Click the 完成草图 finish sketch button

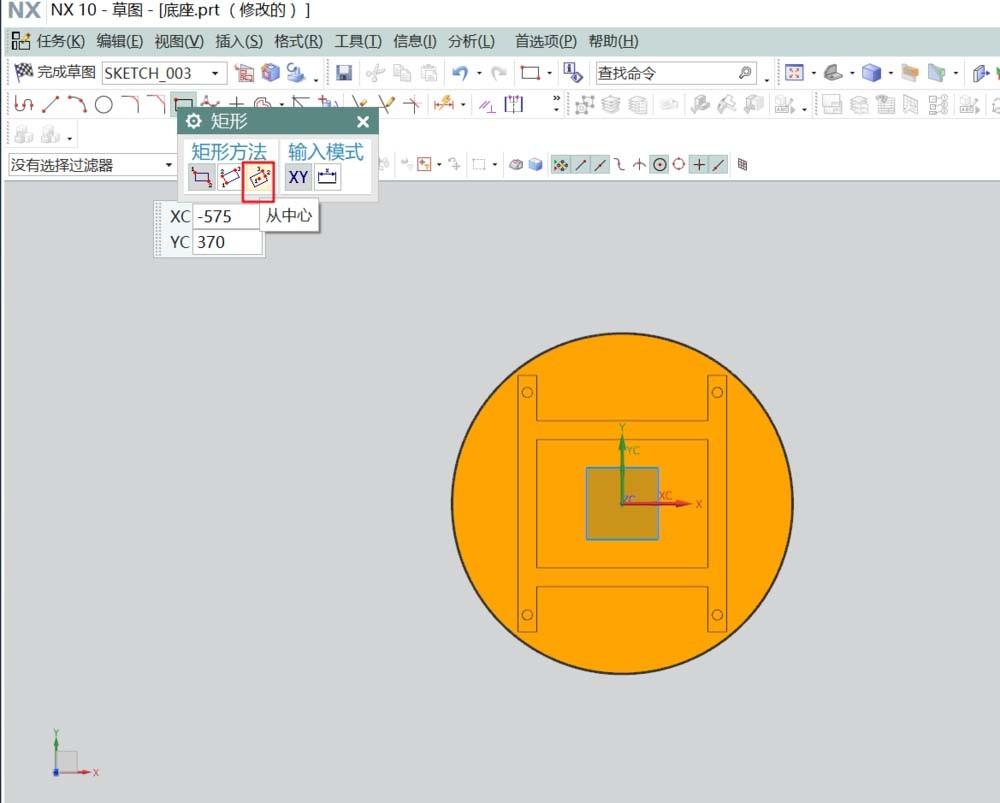coord(55,72)
